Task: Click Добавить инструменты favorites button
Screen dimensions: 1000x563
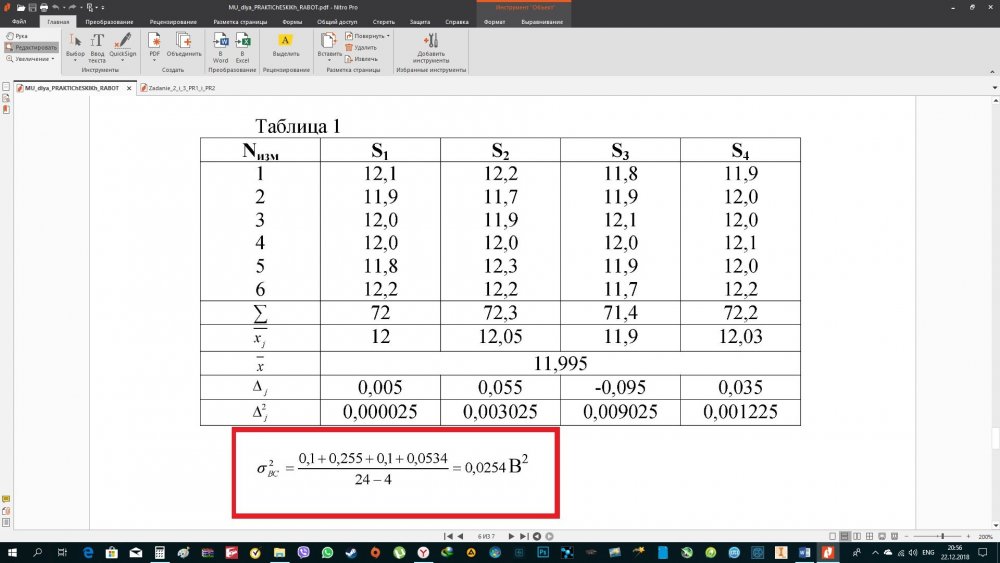Action: tap(431, 47)
